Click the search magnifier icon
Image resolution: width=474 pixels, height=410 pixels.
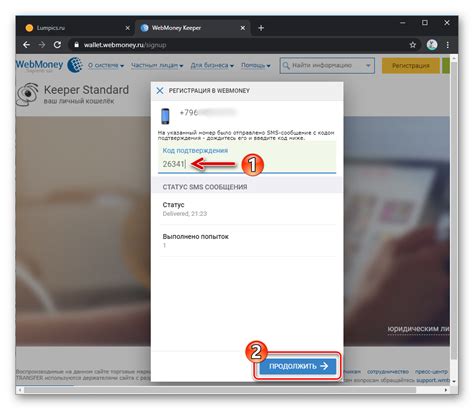[286, 65]
